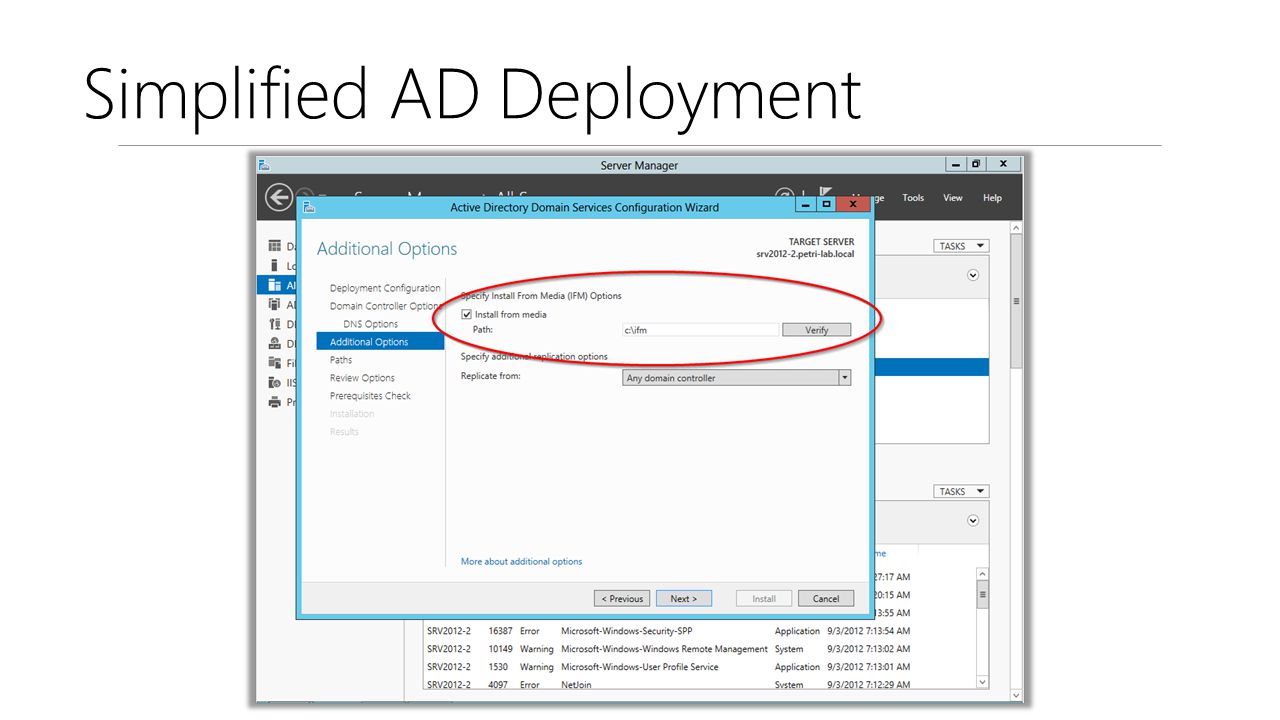Restore down the Server Manager window
Viewport: 1280px width, 720px height.
[x=976, y=164]
